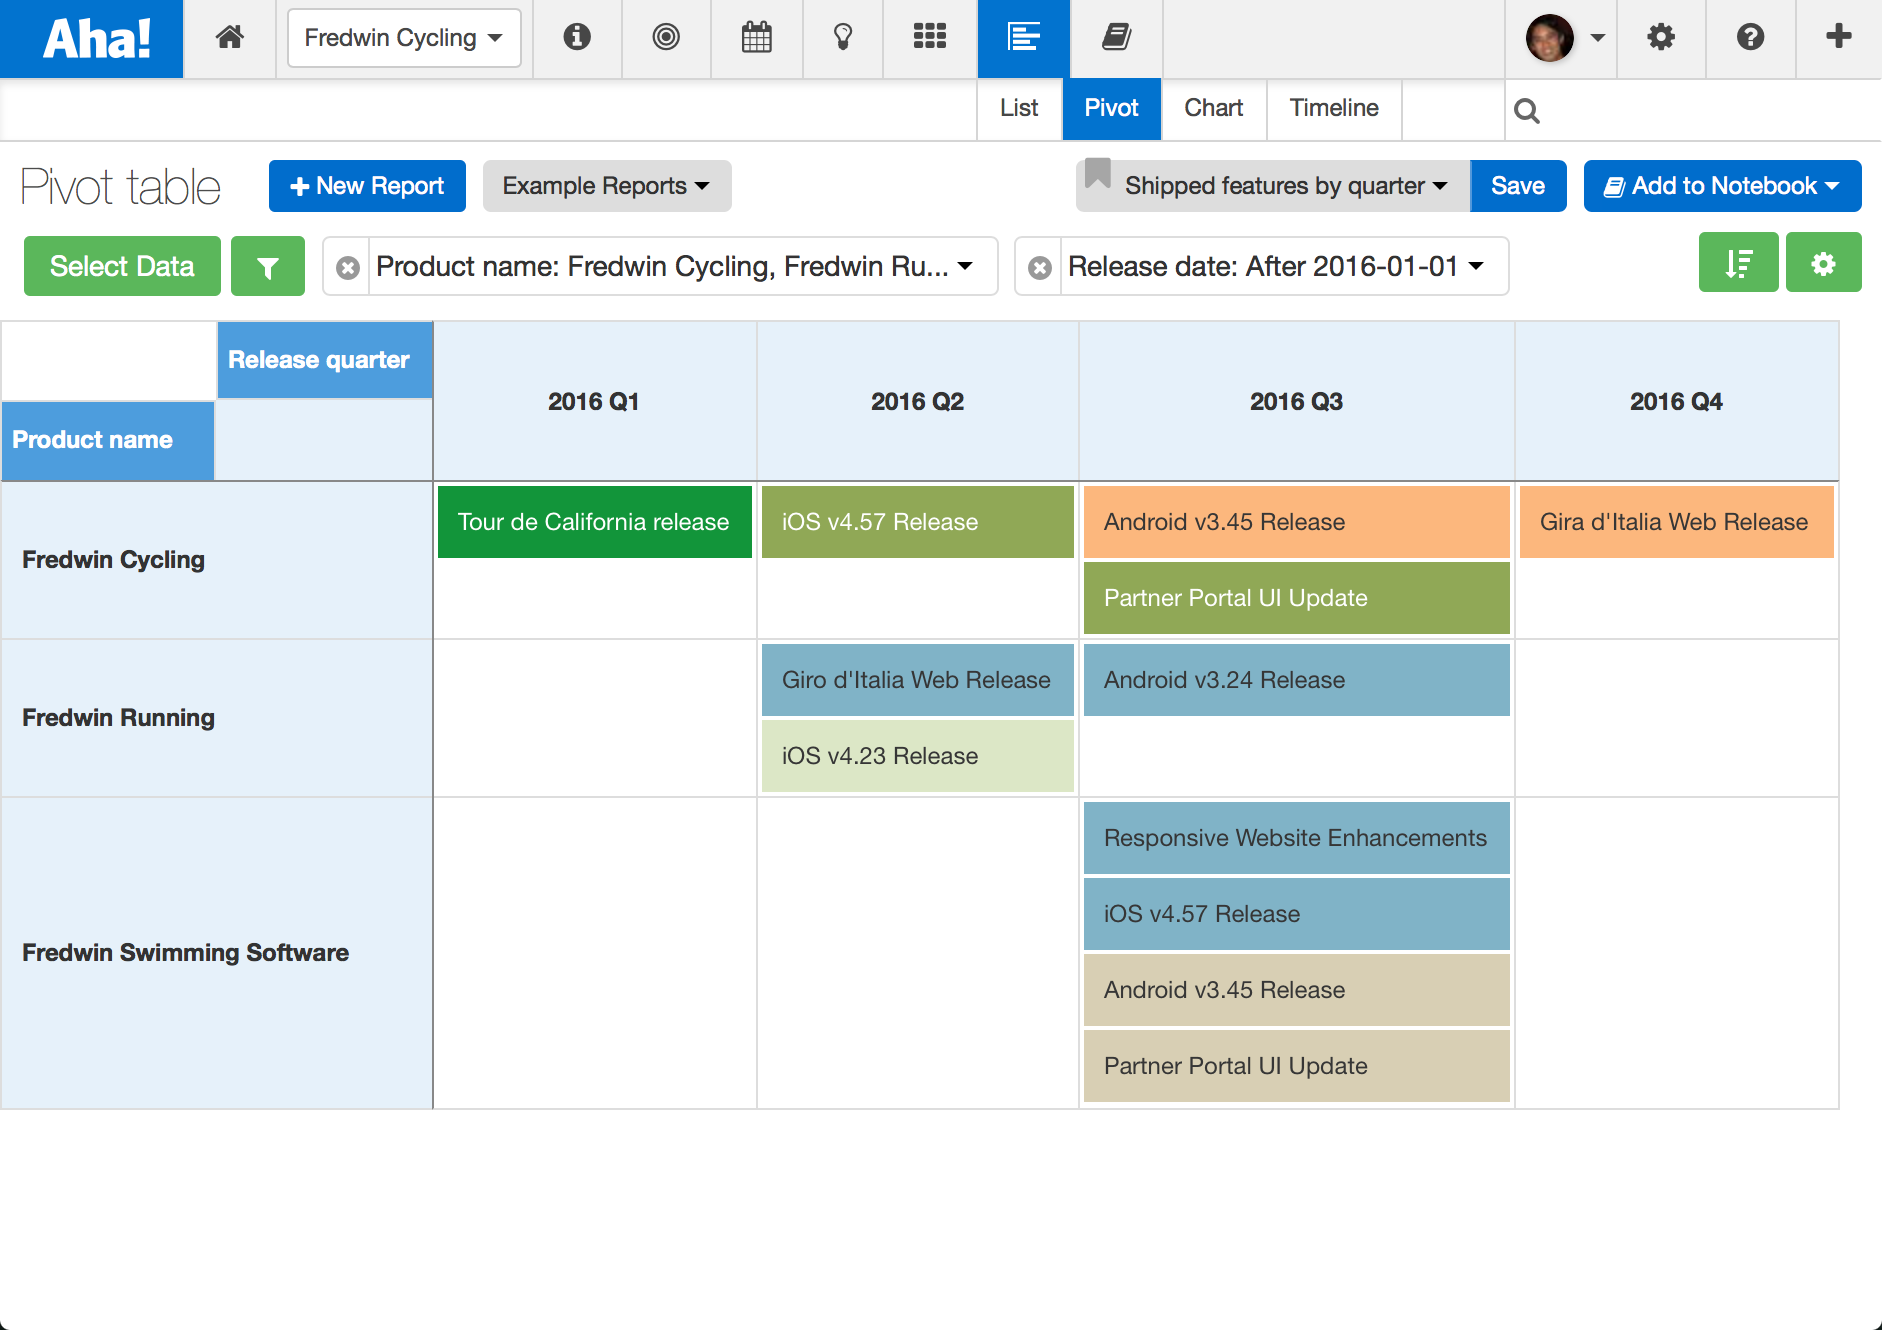Click the green sort order icon
The height and width of the screenshot is (1330, 1882).
pos(1739,263)
